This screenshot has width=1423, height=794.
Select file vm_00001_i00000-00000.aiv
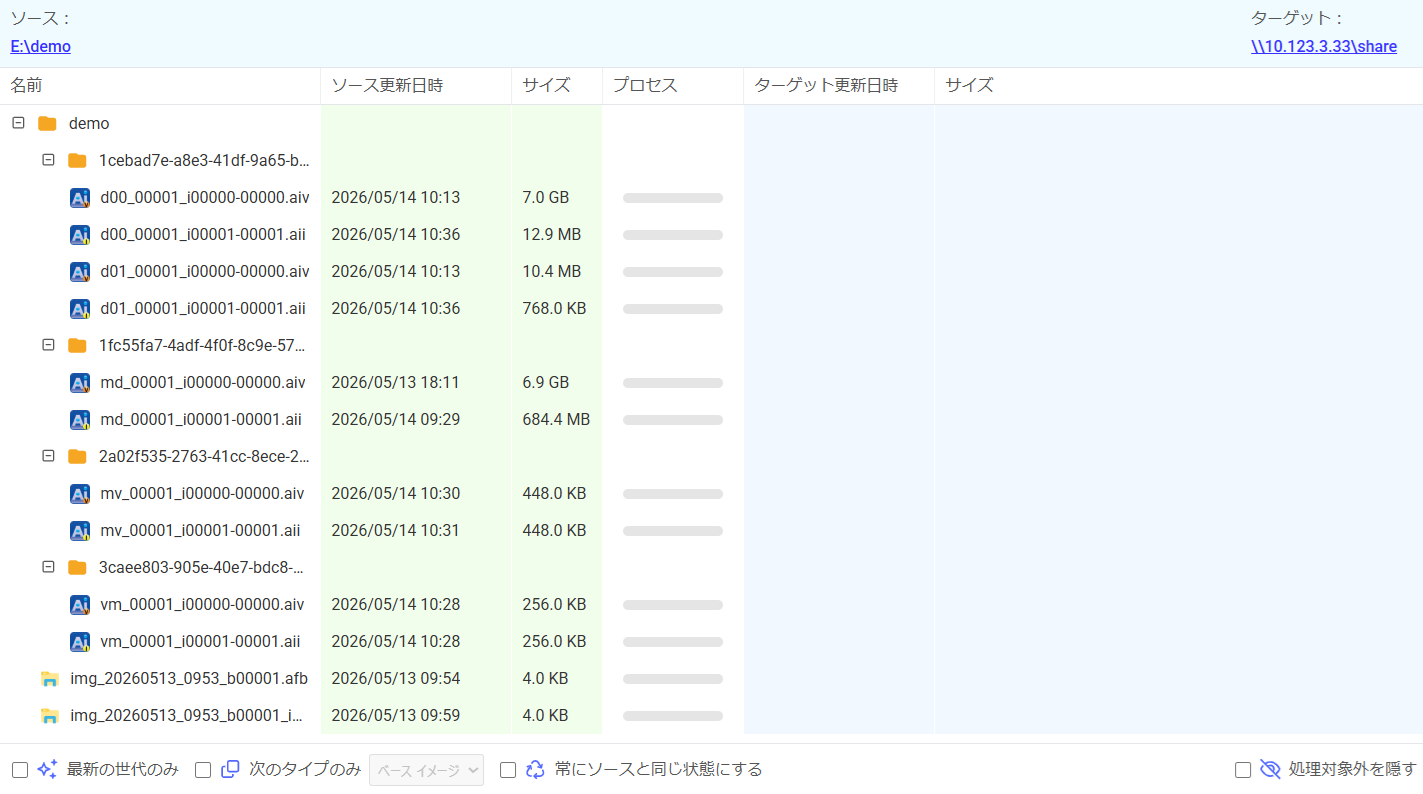tap(203, 605)
